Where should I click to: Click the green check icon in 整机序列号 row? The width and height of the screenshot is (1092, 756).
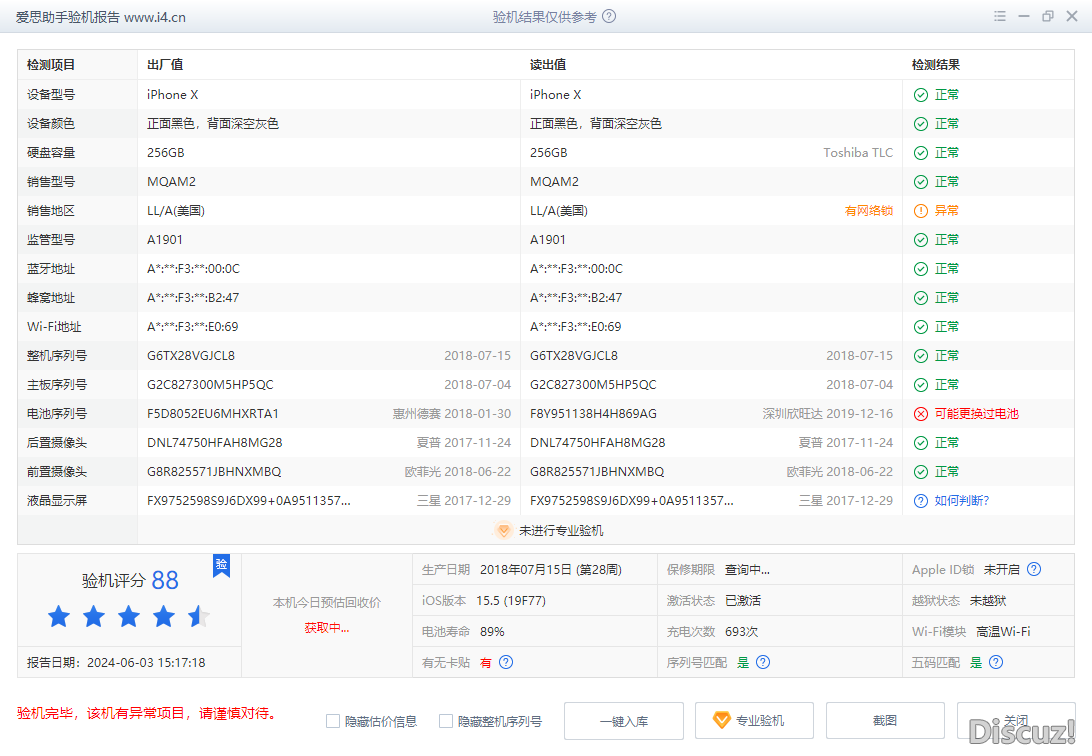pos(921,356)
